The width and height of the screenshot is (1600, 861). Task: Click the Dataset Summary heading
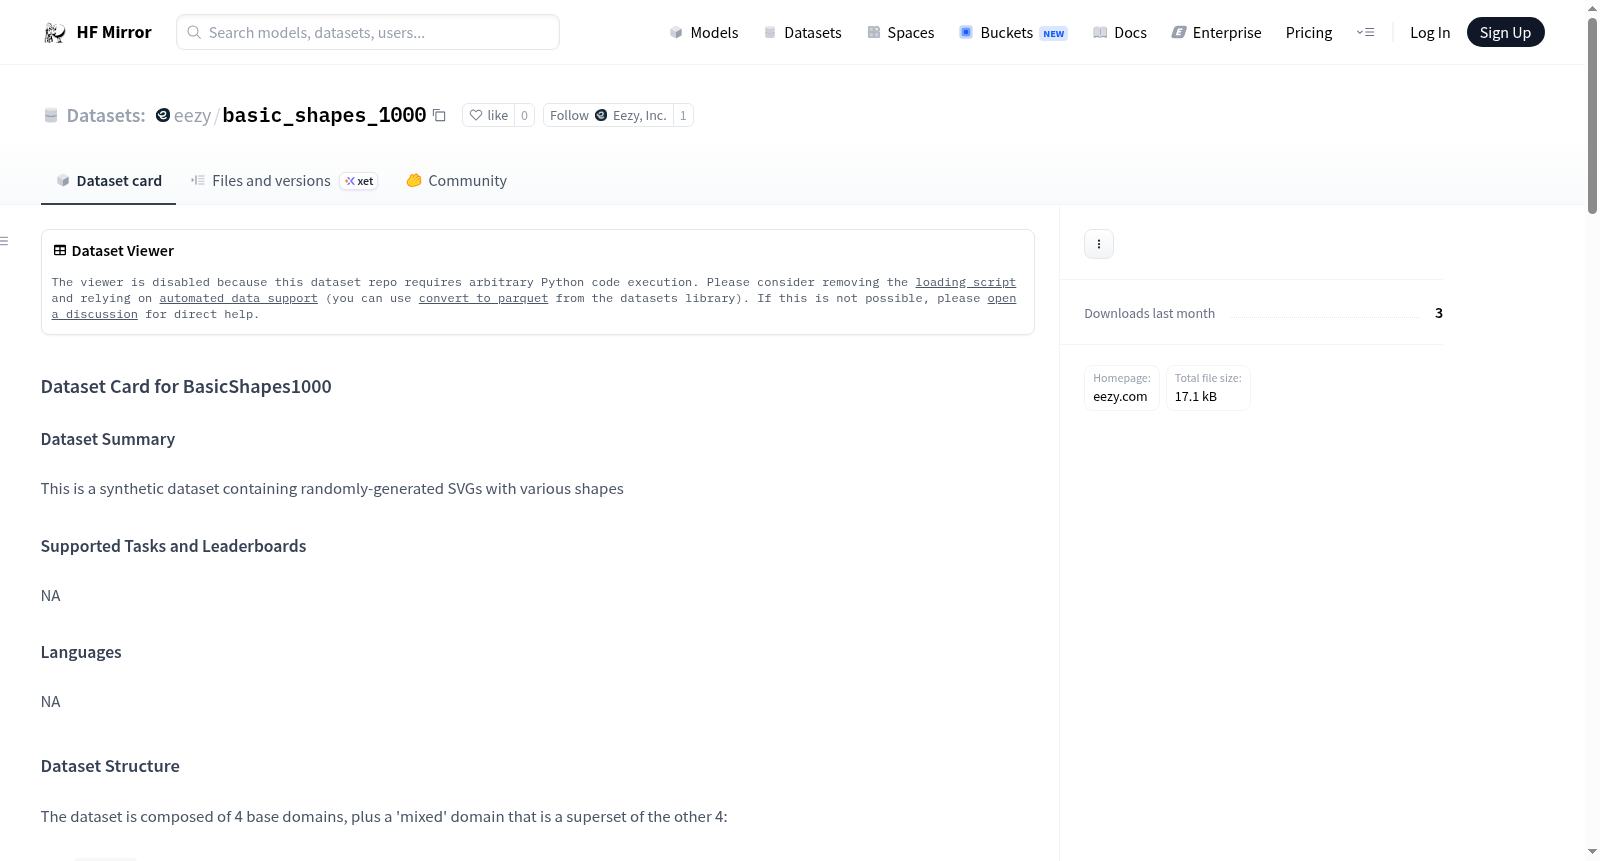point(108,439)
